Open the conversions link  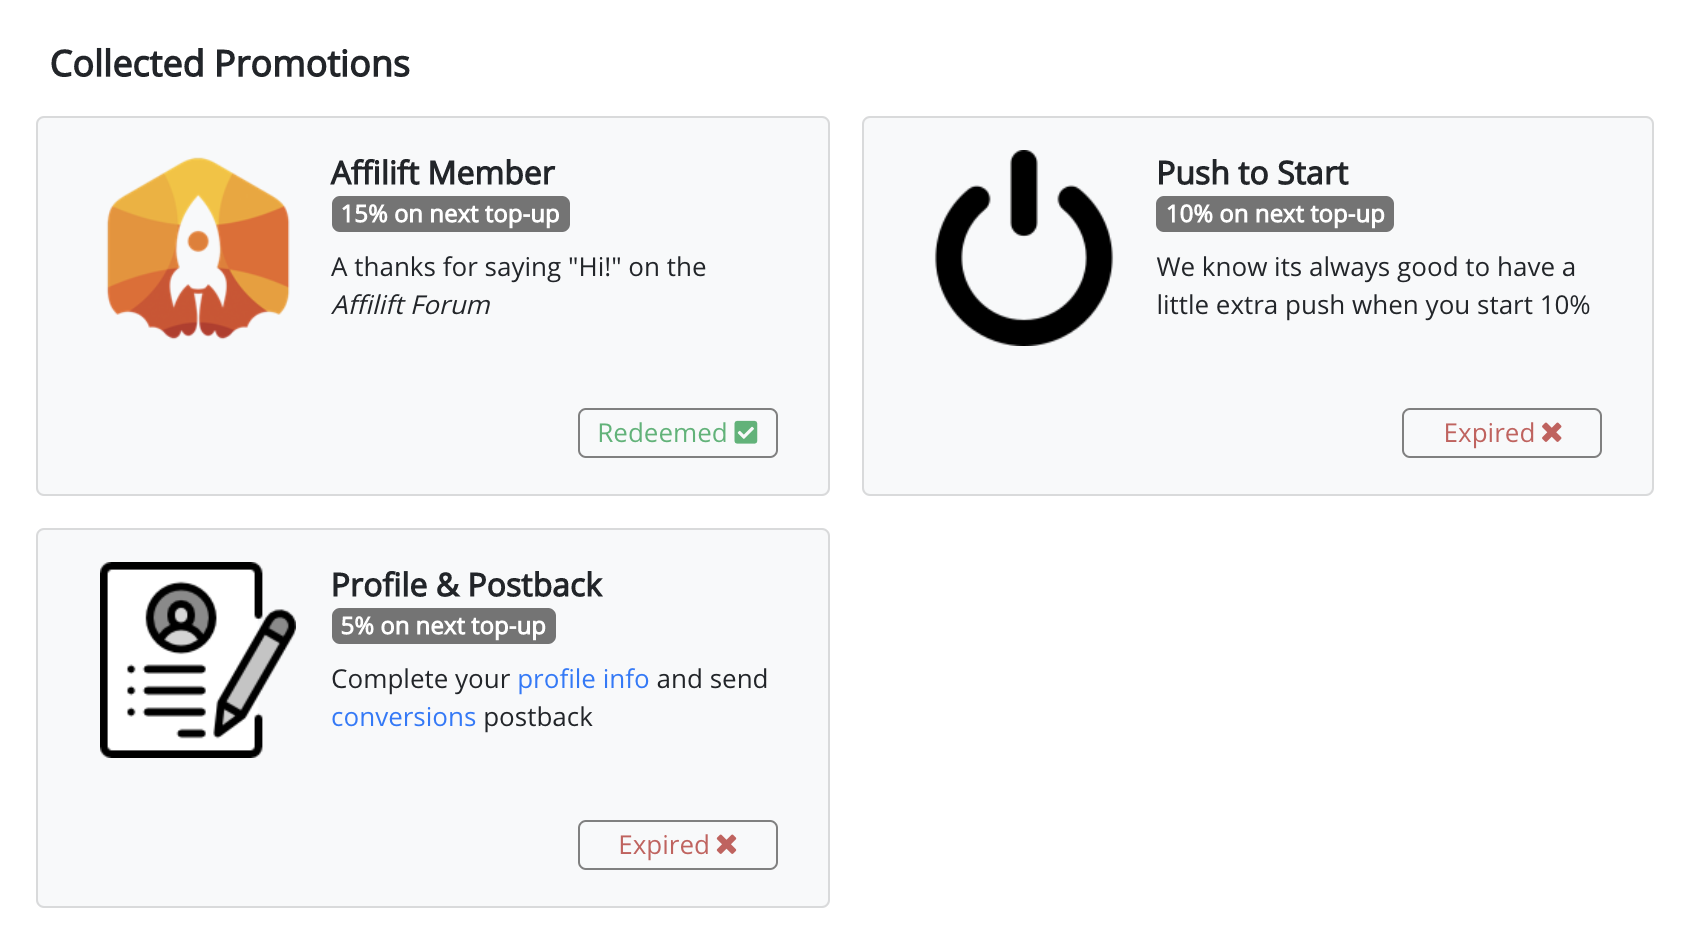403,717
